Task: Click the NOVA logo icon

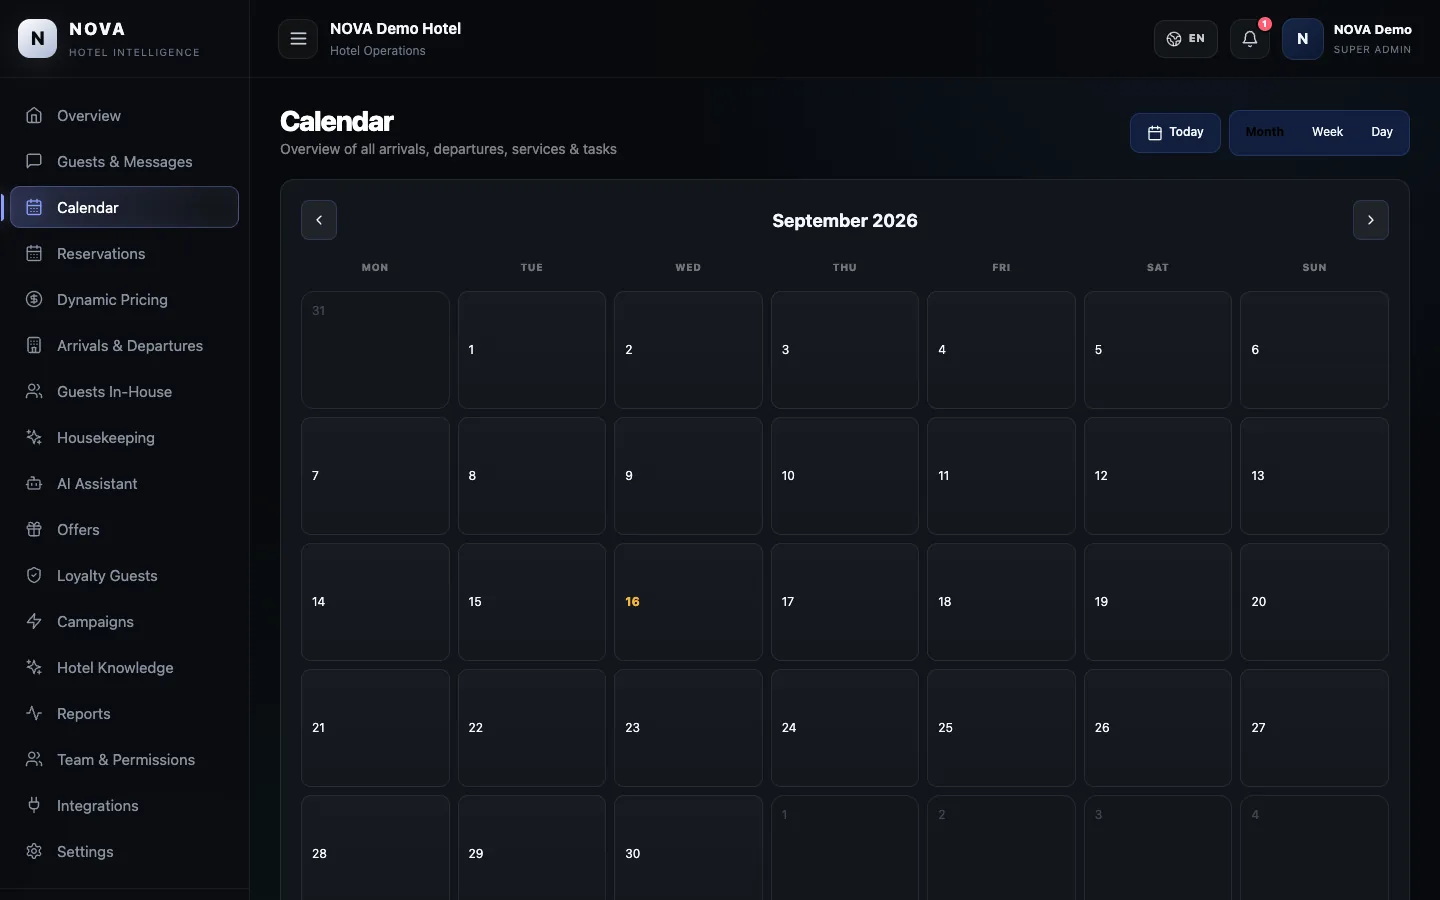Action: (38, 39)
